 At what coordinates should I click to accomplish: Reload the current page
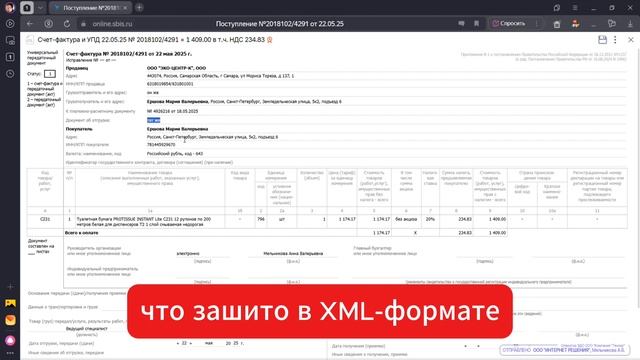coord(67,24)
